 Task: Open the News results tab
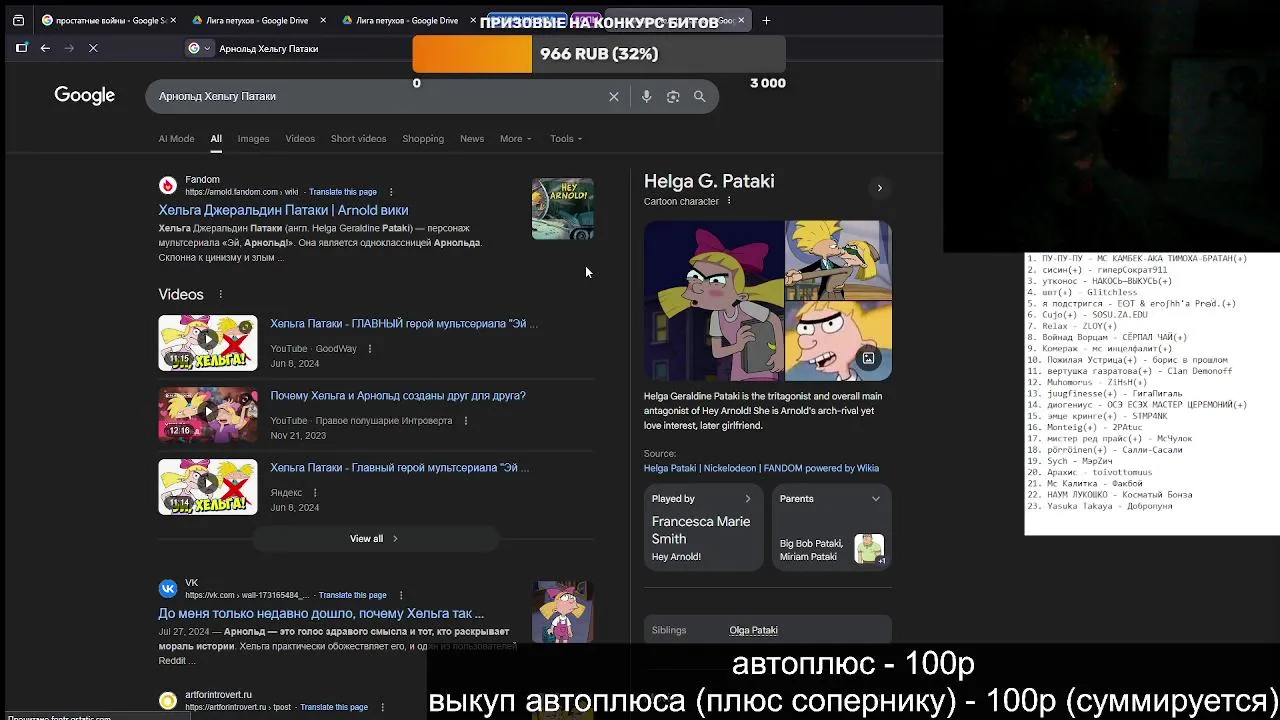(x=472, y=139)
